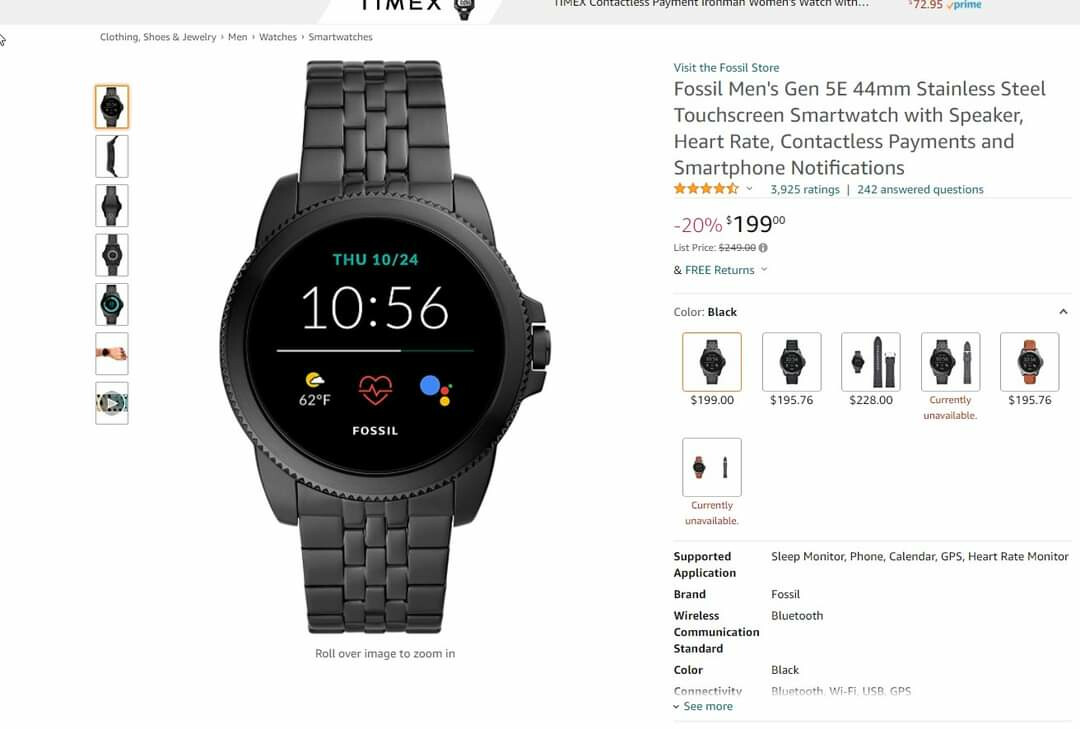
Task: Open the 3,925 ratings link
Action: tap(804, 189)
